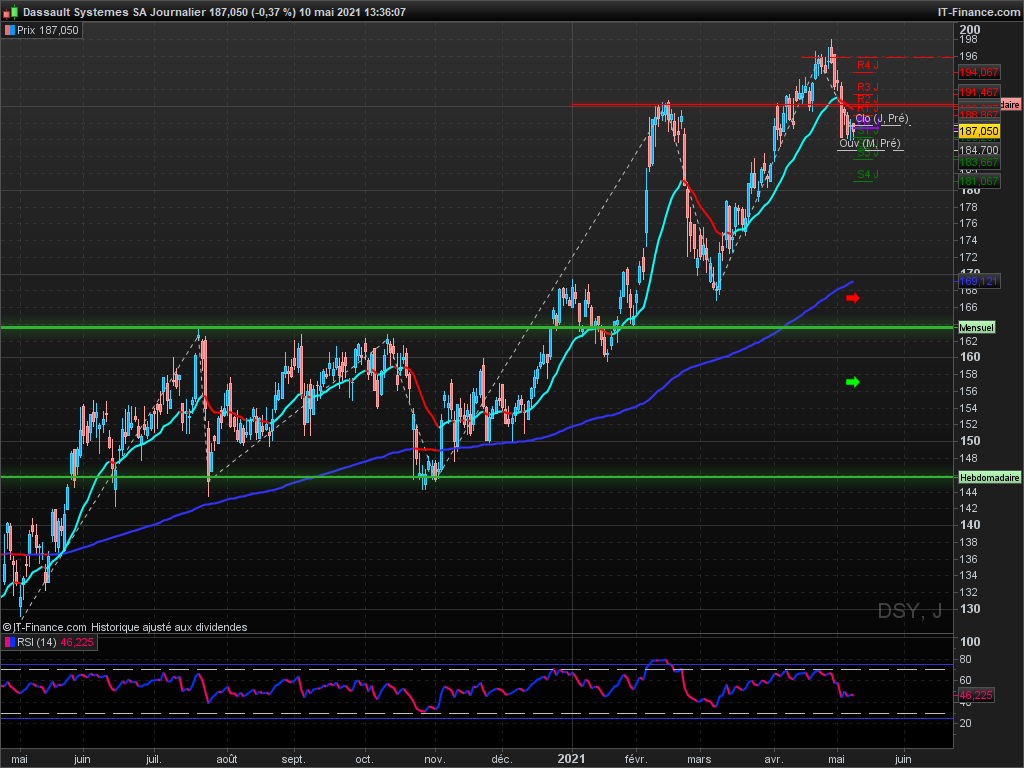Click the R4 J pivot resistance label
Screen dimensions: 1024x768
point(867,65)
